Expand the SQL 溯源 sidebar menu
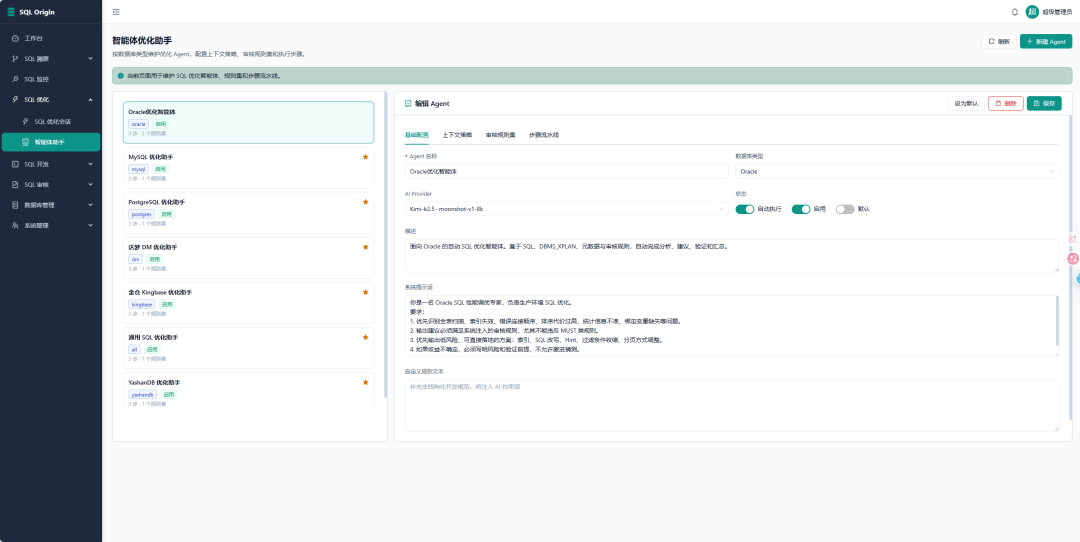1080x542 pixels. pyautogui.click(x=51, y=59)
